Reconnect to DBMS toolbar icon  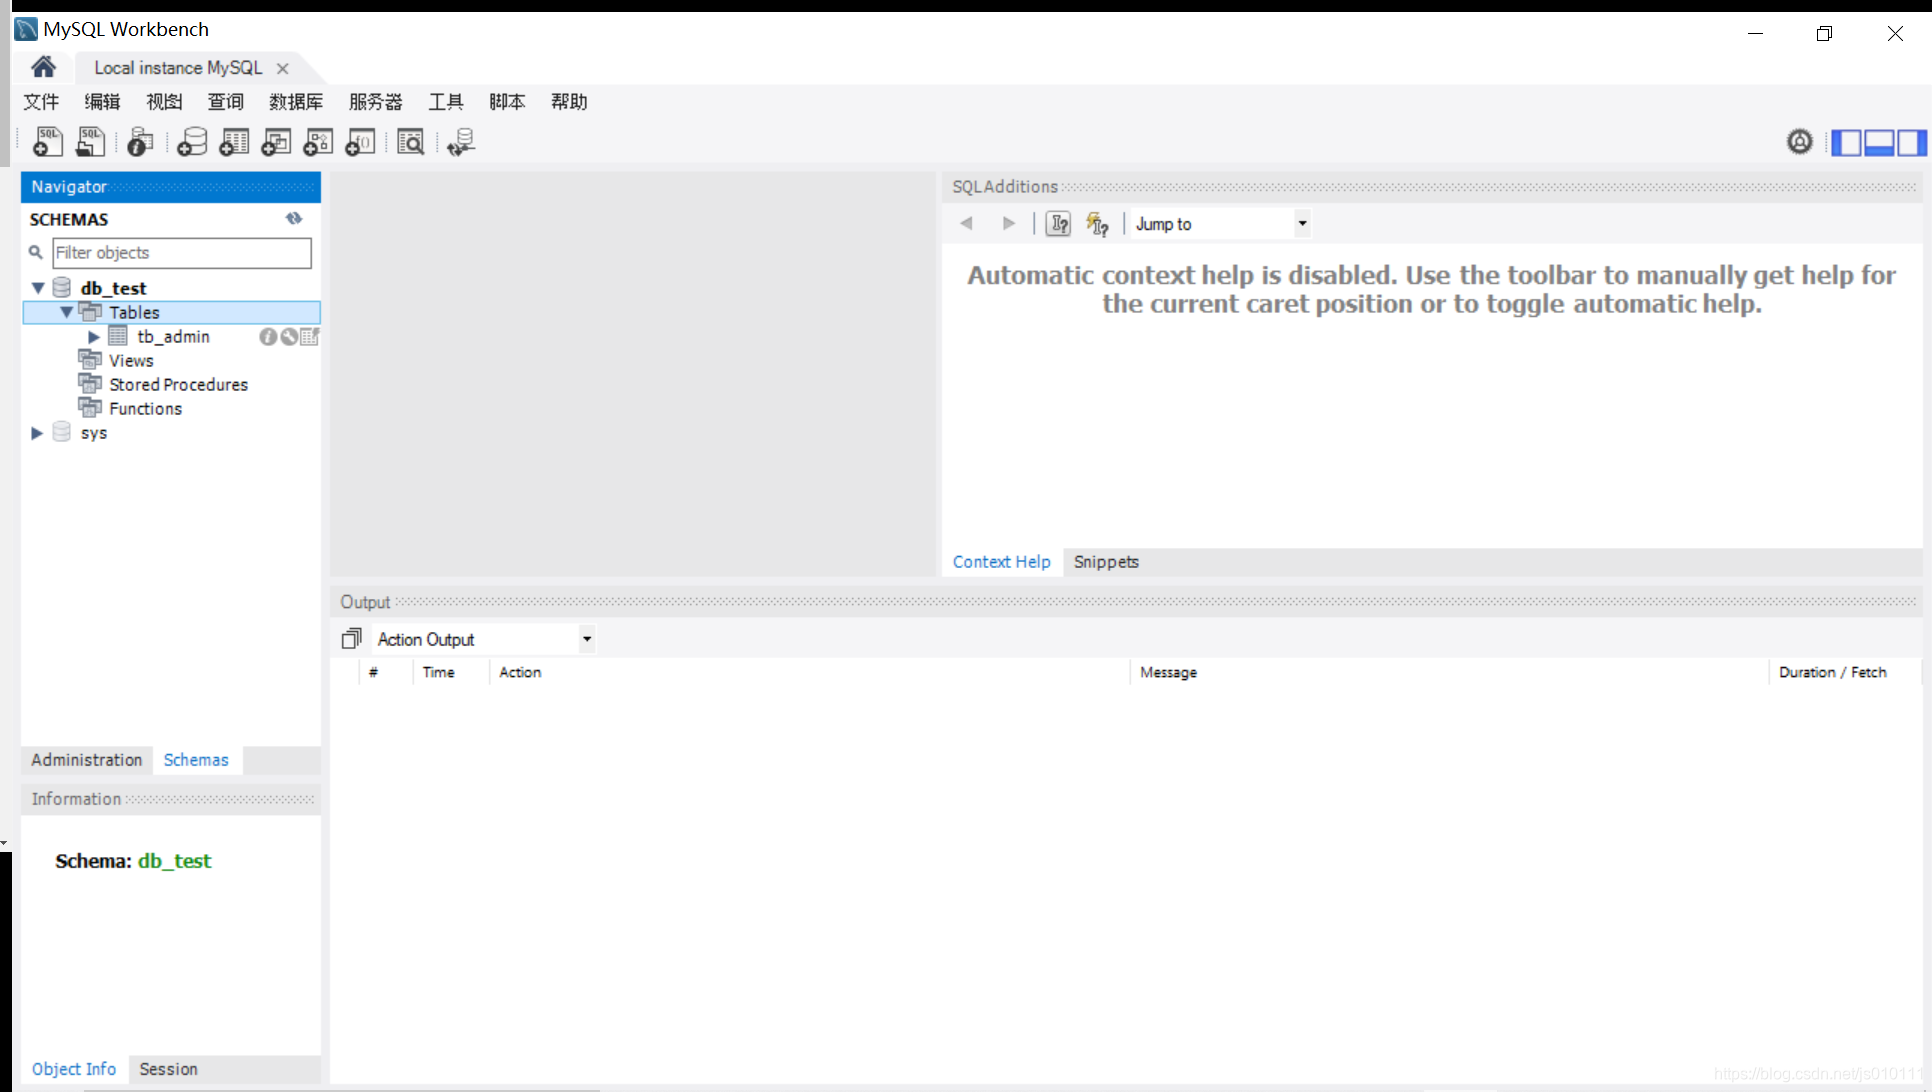coord(461,142)
